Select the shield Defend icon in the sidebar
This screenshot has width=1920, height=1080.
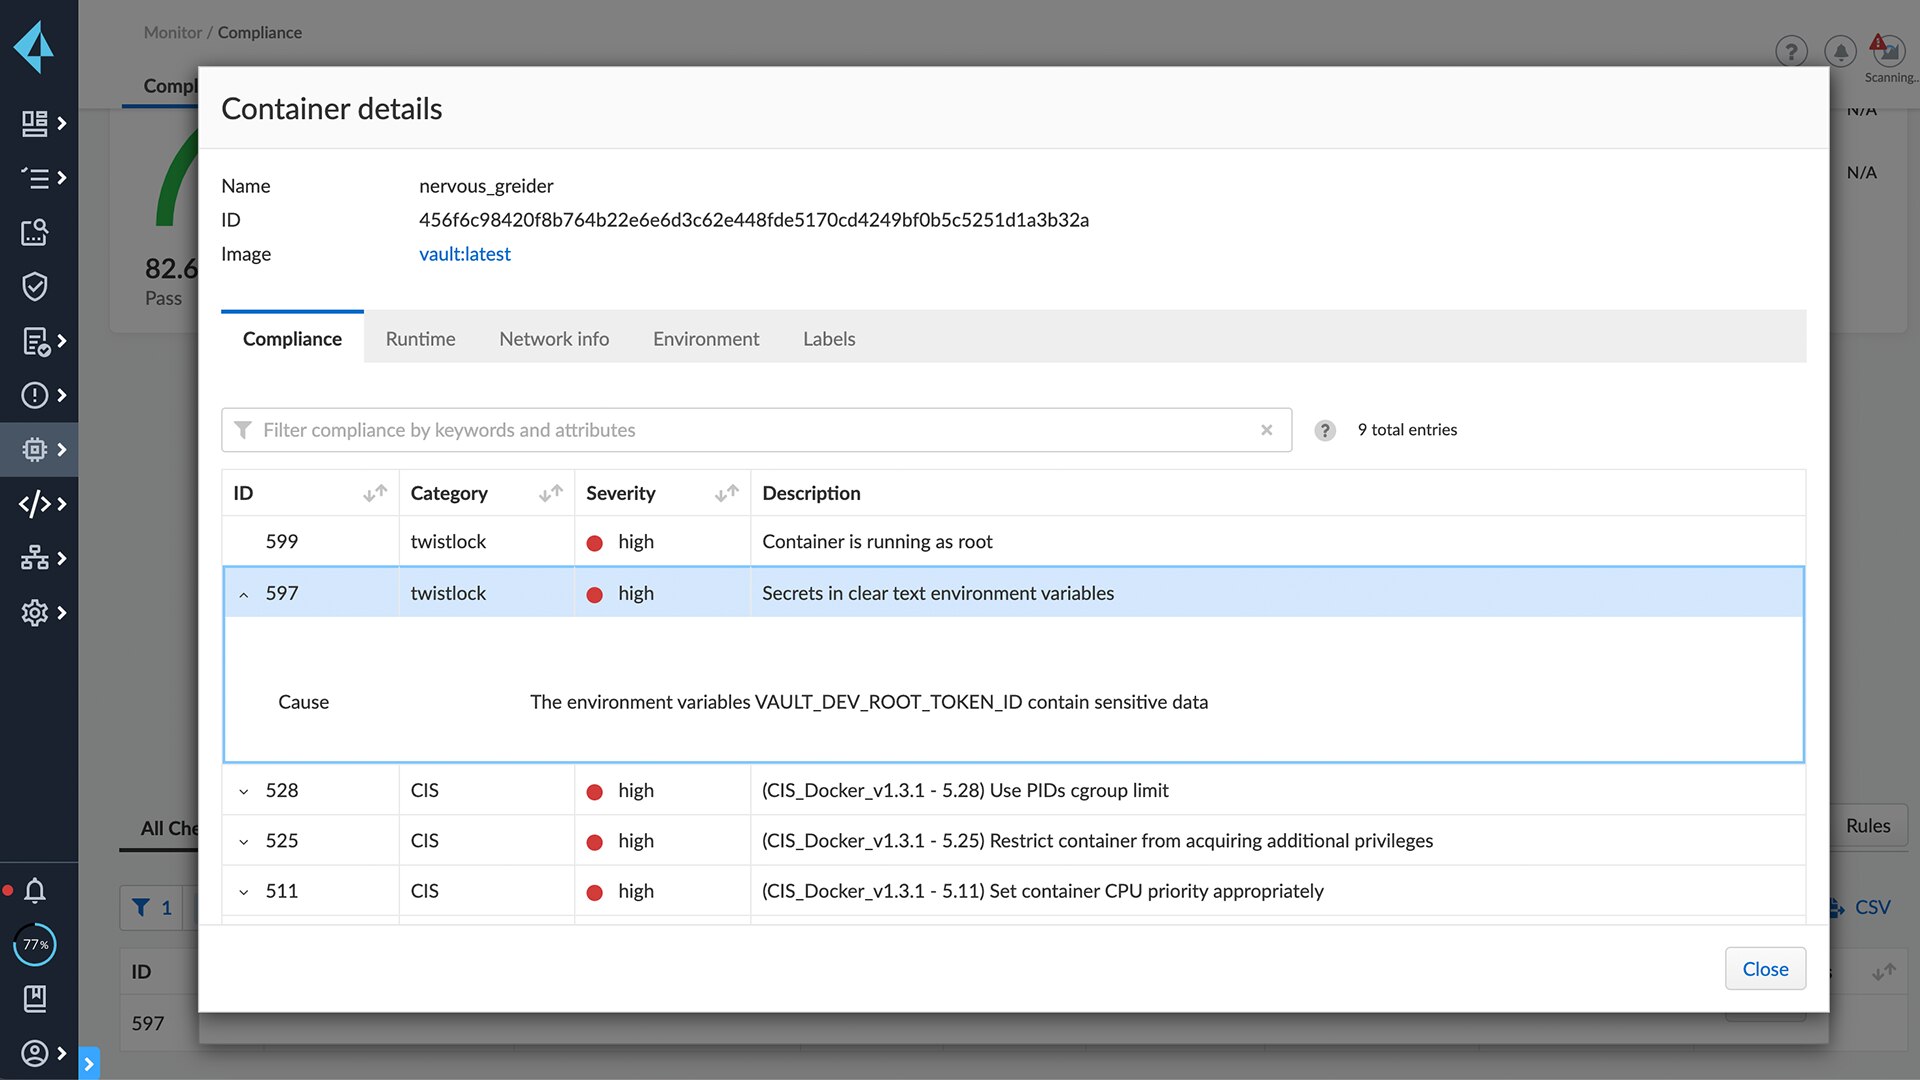(36, 287)
